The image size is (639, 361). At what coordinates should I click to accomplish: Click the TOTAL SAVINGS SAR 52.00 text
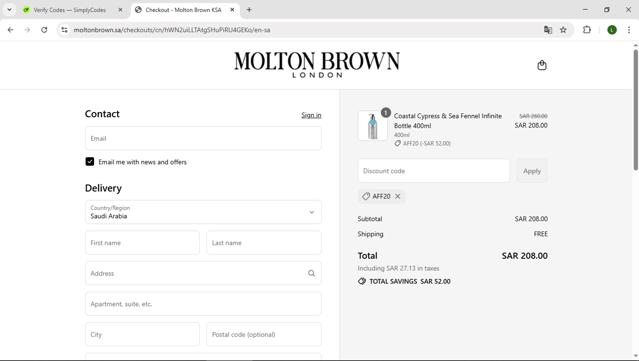click(x=410, y=282)
